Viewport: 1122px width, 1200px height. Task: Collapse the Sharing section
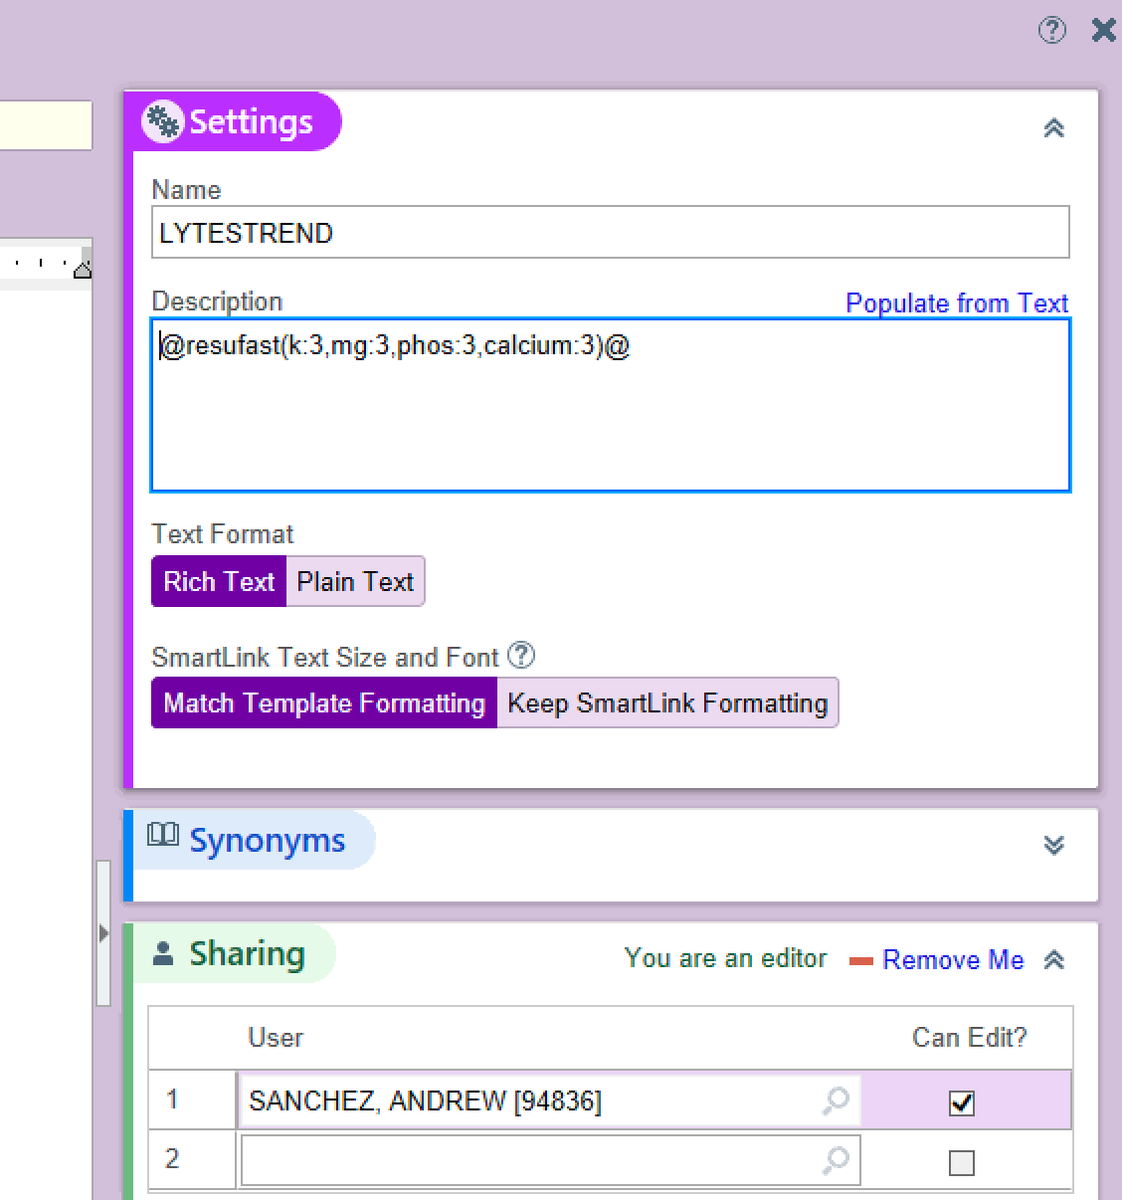[1054, 960]
